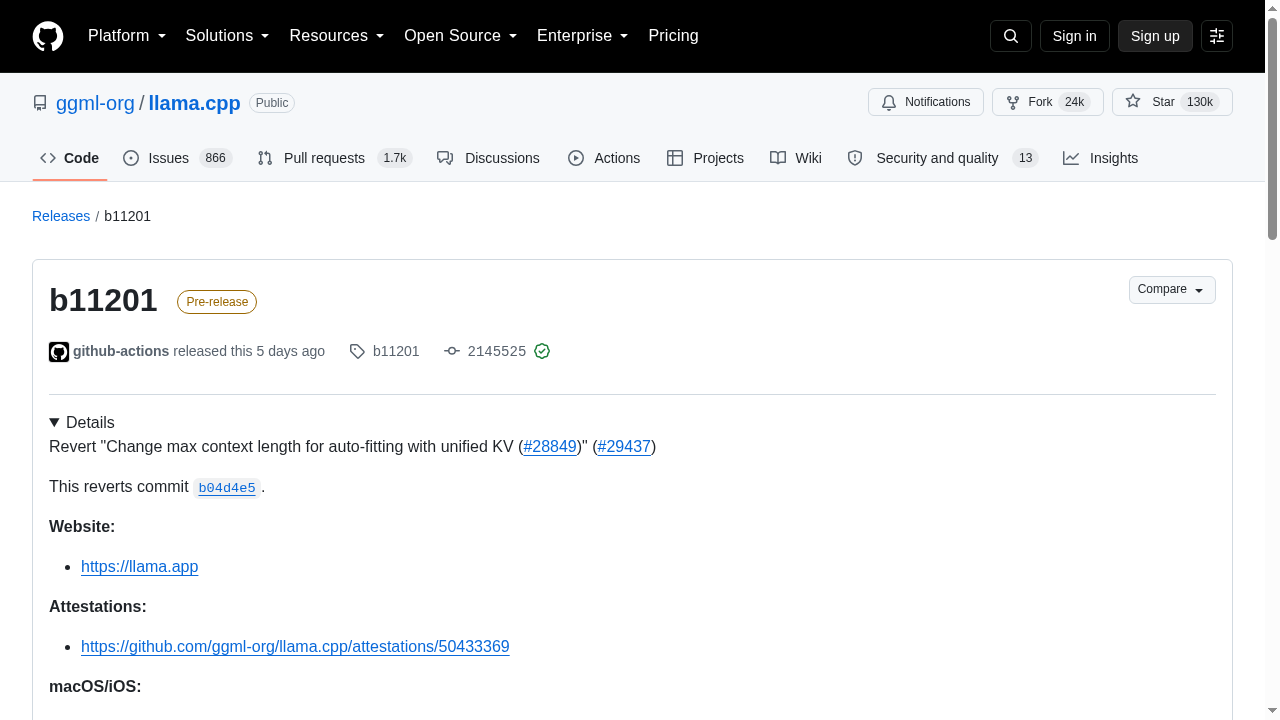Screen dimensions: 1280x720
Task: Follow the #28849 pull request link
Action: point(550,446)
